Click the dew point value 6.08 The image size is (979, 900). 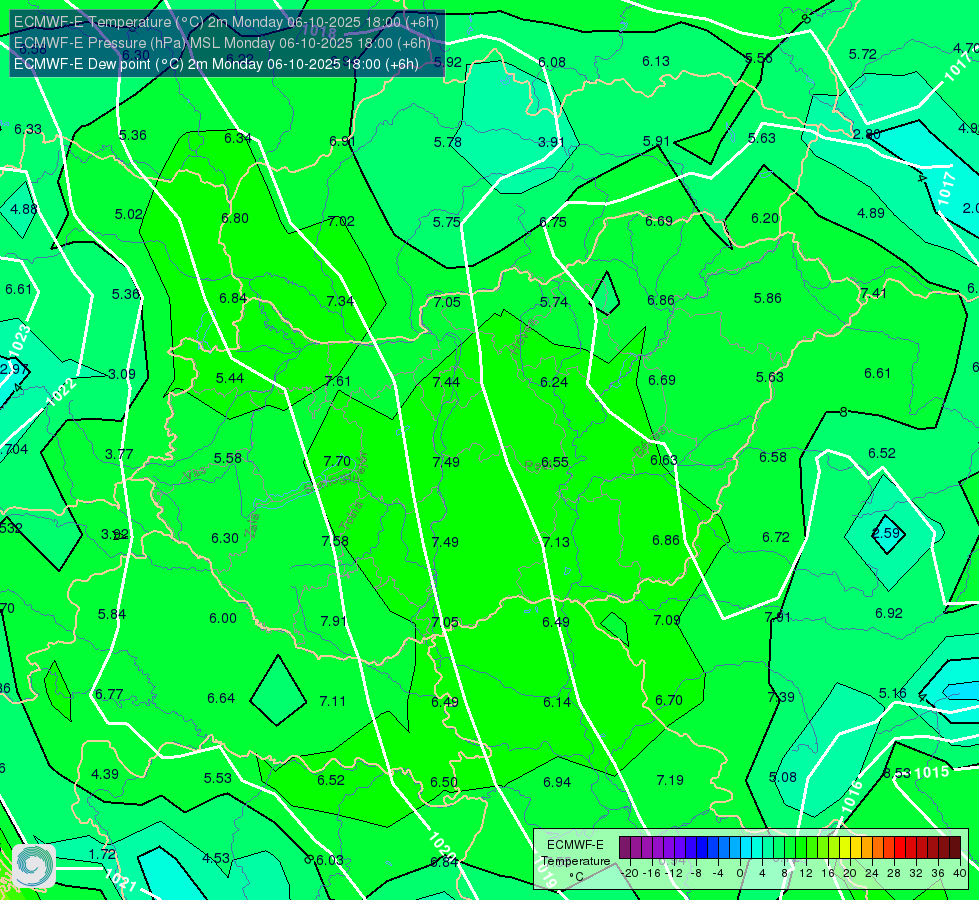coord(552,62)
